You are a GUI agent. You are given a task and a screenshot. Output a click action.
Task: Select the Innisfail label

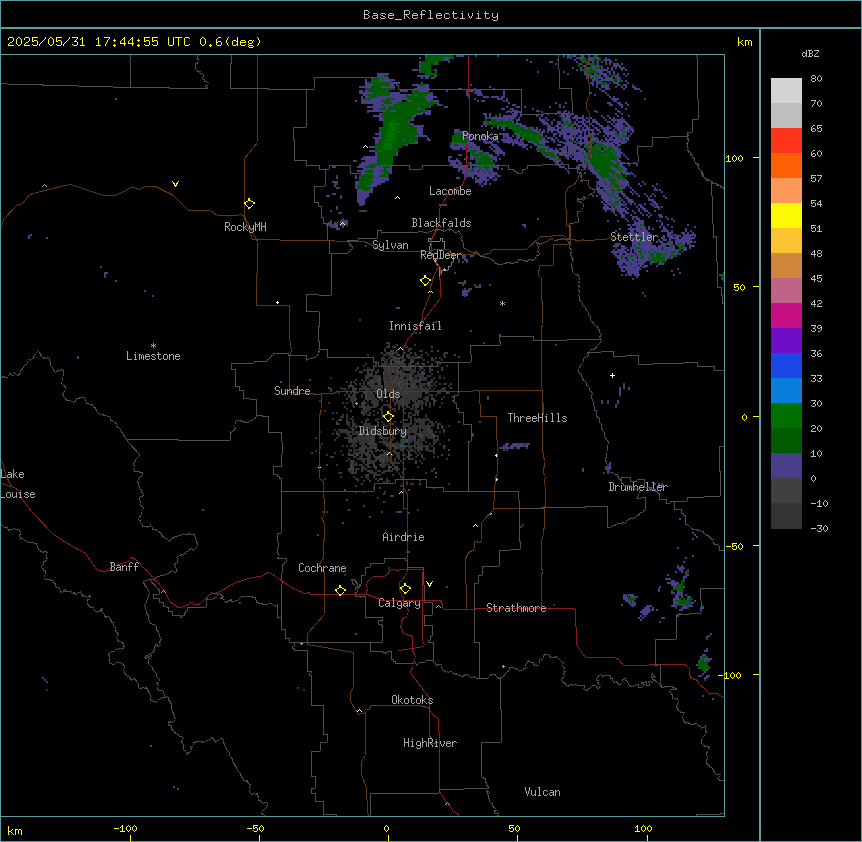(x=415, y=326)
